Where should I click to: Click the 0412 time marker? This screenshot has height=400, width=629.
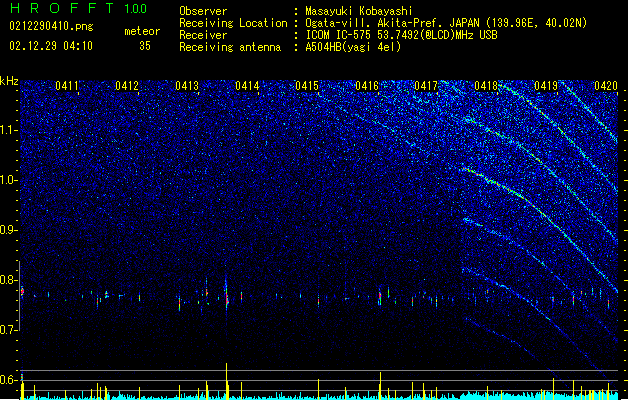[x=127, y=86]
